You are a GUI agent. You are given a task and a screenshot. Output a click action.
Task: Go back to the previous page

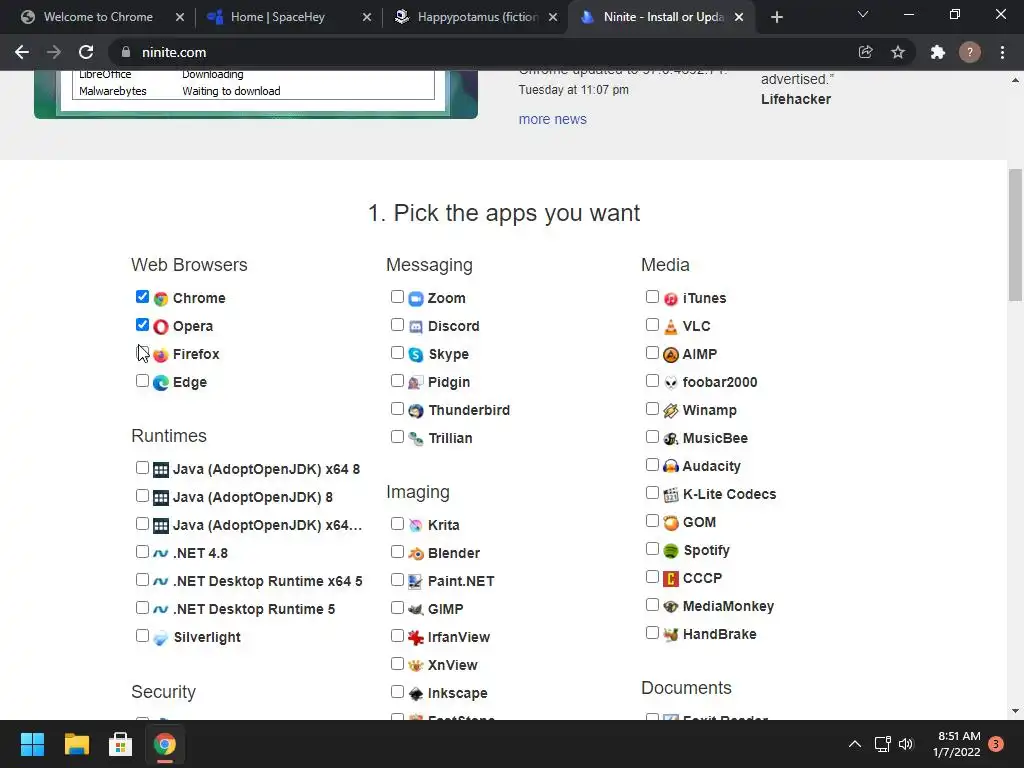(22, 52)
